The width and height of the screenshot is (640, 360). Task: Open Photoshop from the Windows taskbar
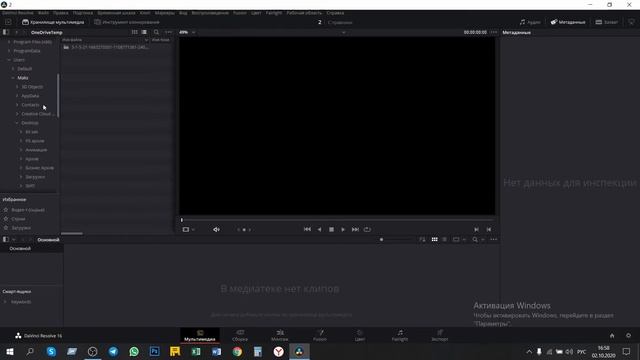click(x=155, y=351)
